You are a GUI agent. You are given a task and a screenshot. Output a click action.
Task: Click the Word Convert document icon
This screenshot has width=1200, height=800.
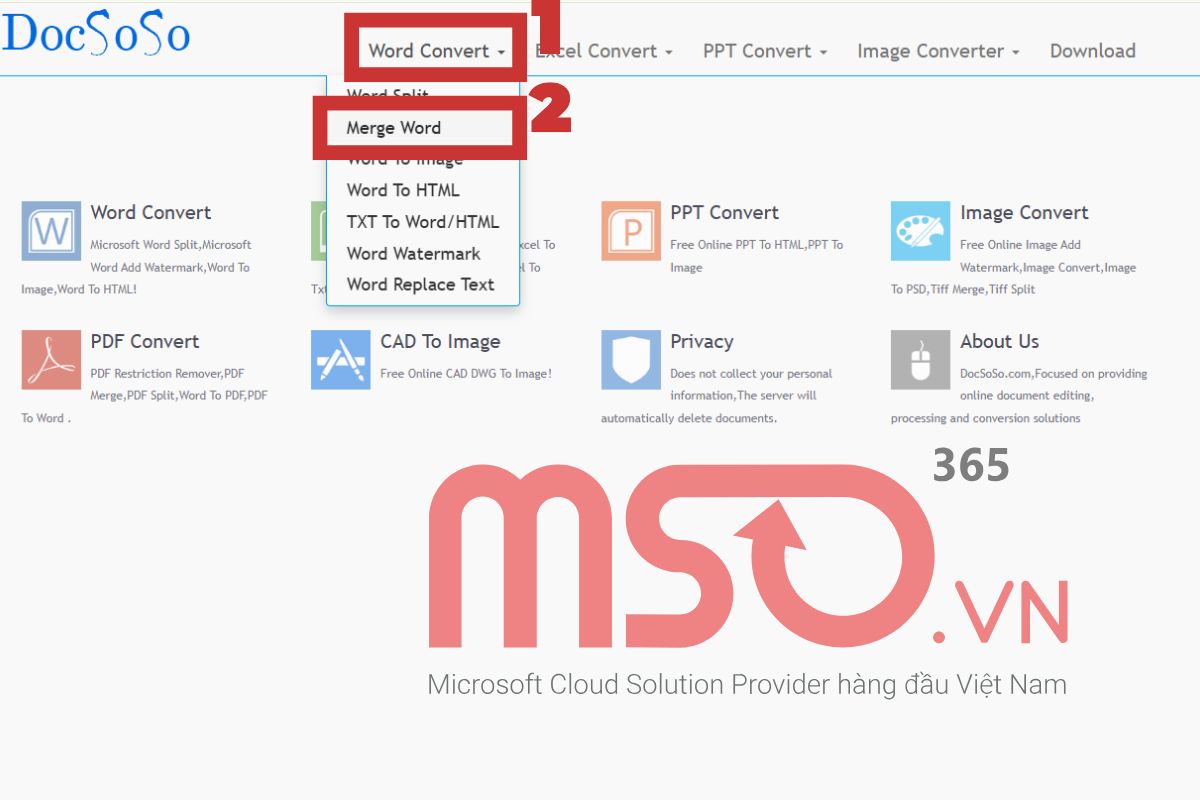(x=51, y=231)
